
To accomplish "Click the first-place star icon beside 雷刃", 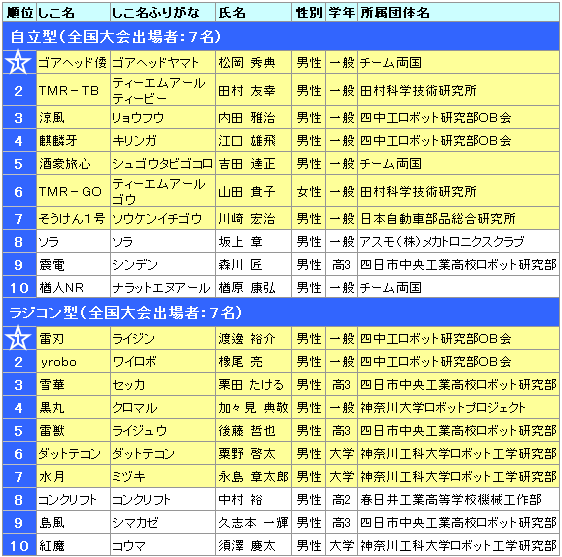I will pos(19,338).
